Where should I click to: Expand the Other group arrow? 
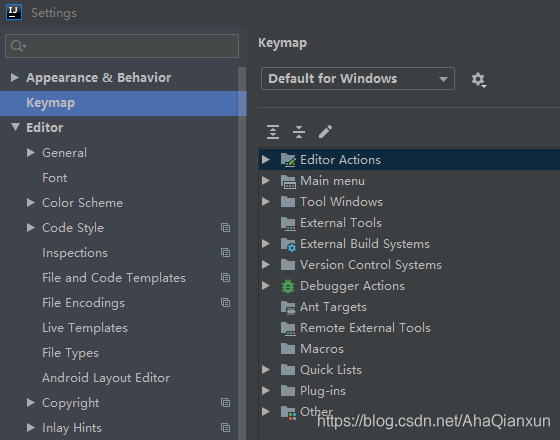click(266, 412)
